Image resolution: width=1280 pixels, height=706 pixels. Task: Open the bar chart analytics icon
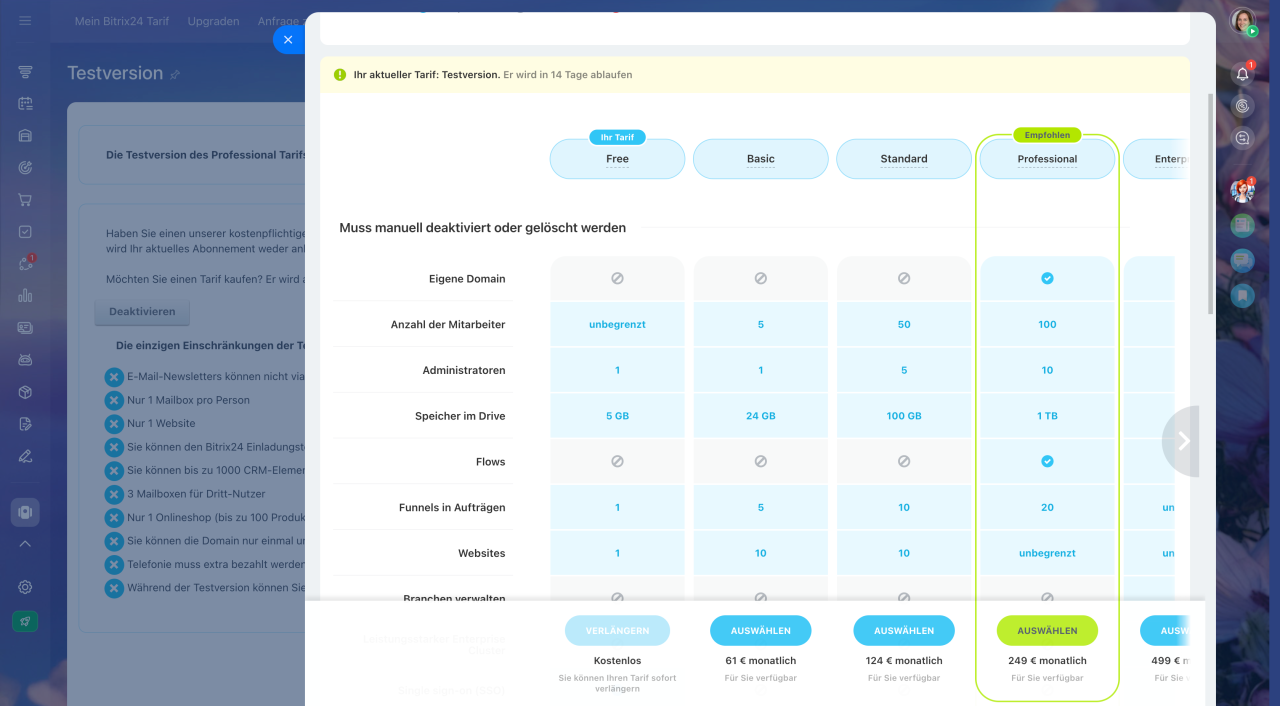click(25, 296)
